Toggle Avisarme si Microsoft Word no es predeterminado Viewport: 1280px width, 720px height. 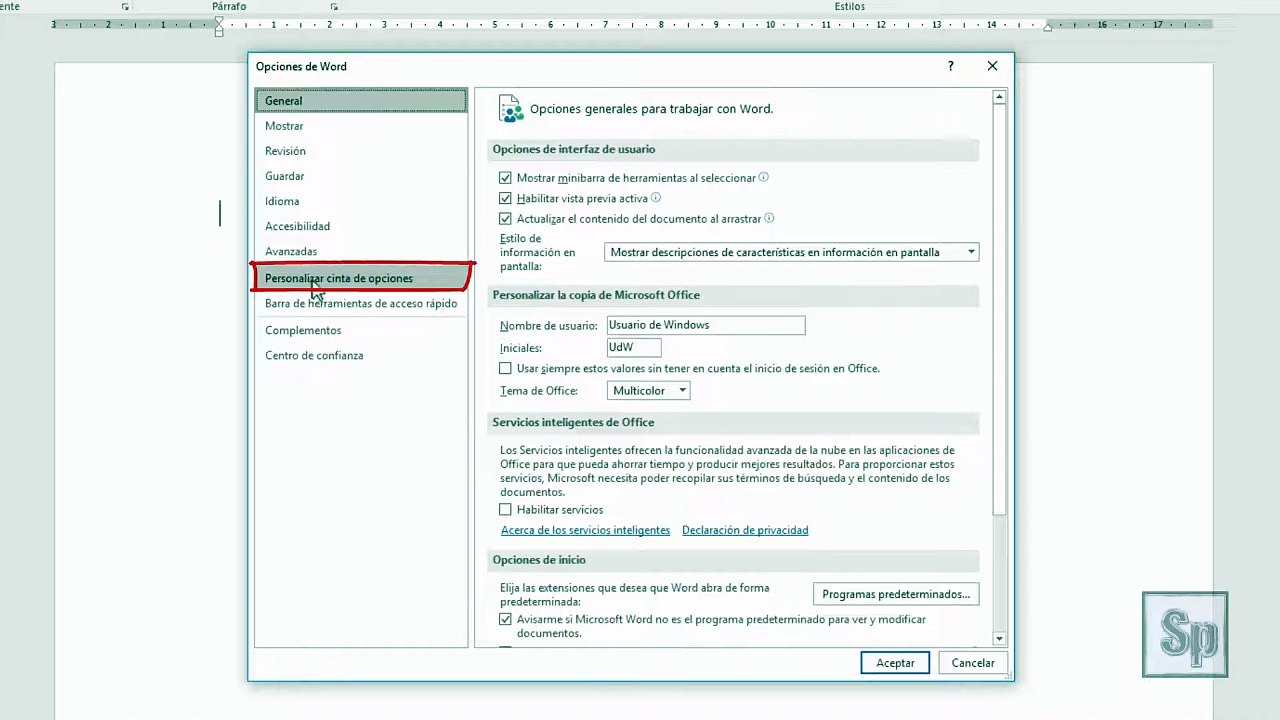pos(505,620)
